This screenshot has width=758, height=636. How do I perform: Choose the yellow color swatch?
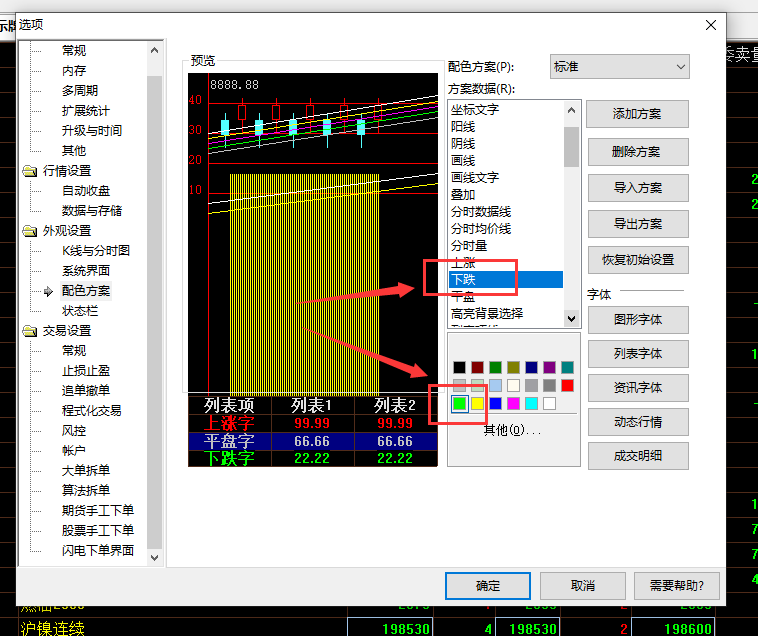coord(477,404)
